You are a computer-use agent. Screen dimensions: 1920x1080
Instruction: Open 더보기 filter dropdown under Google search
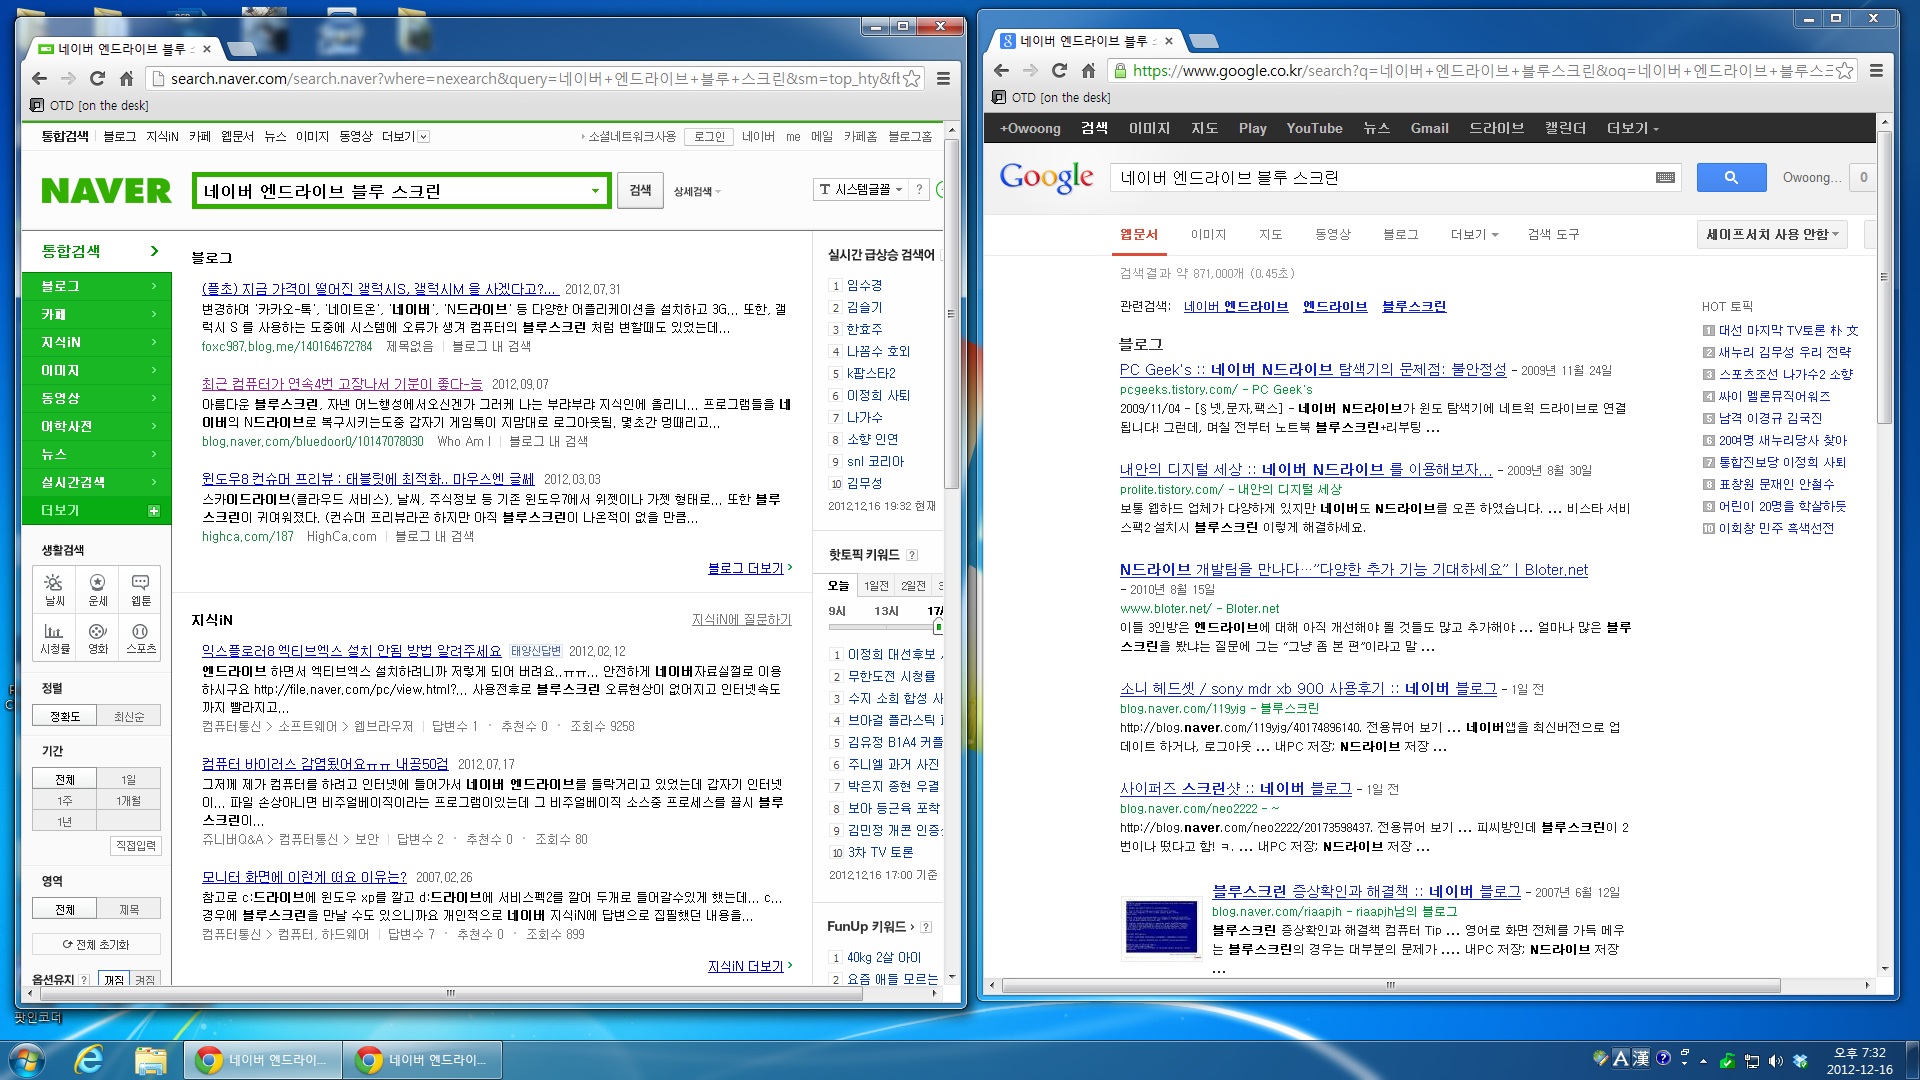tap(1474, 234)
